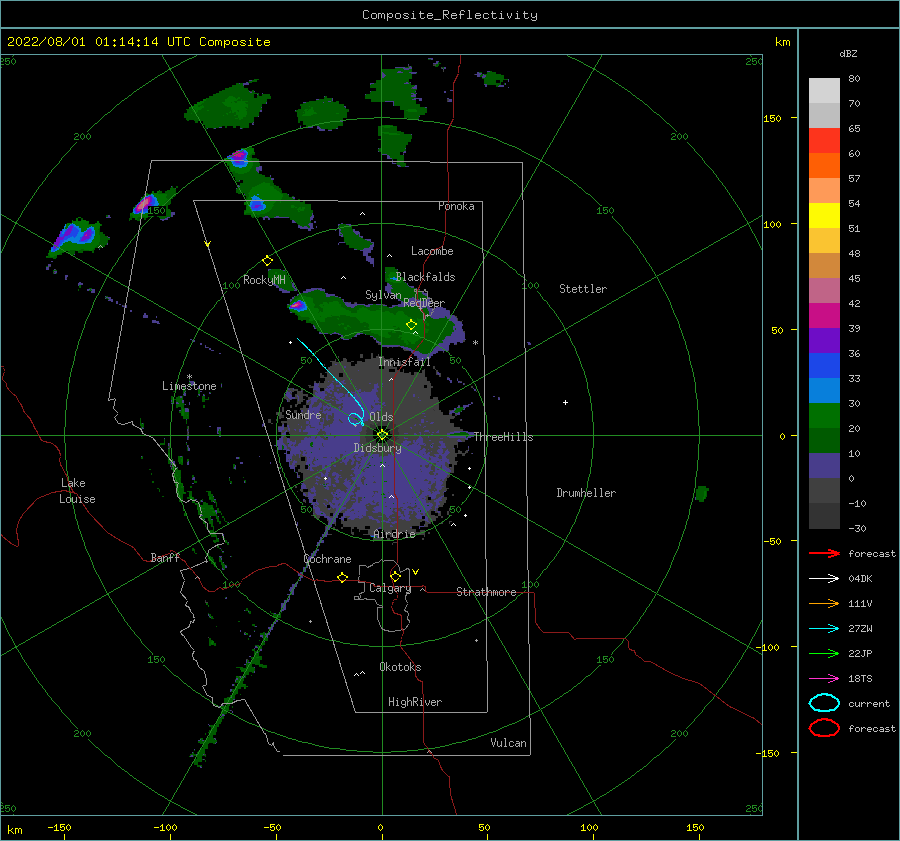Viewport: 900px width, 841px height.
Task: Click the HighRiver label
Action: (x=415, y=702)
